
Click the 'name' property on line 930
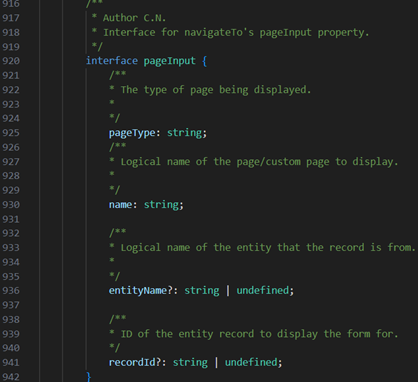pos(120,204)
